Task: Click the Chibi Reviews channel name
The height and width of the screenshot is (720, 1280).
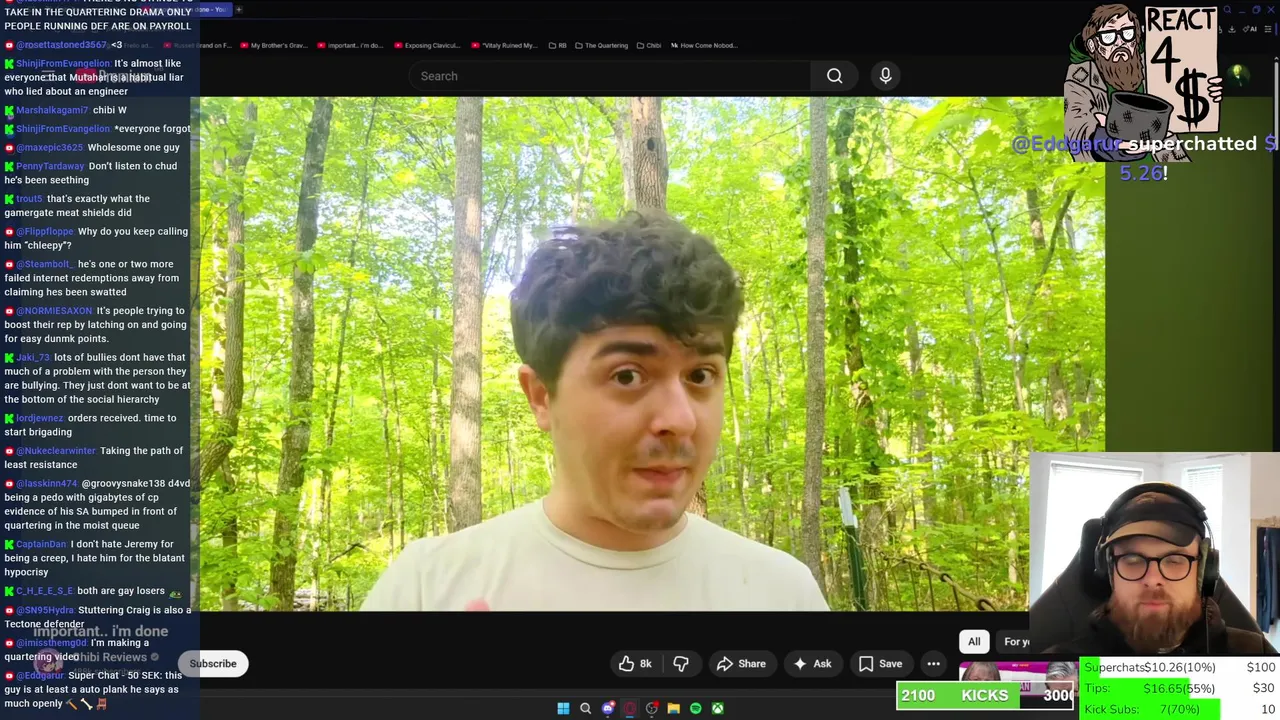Action: 110,657
